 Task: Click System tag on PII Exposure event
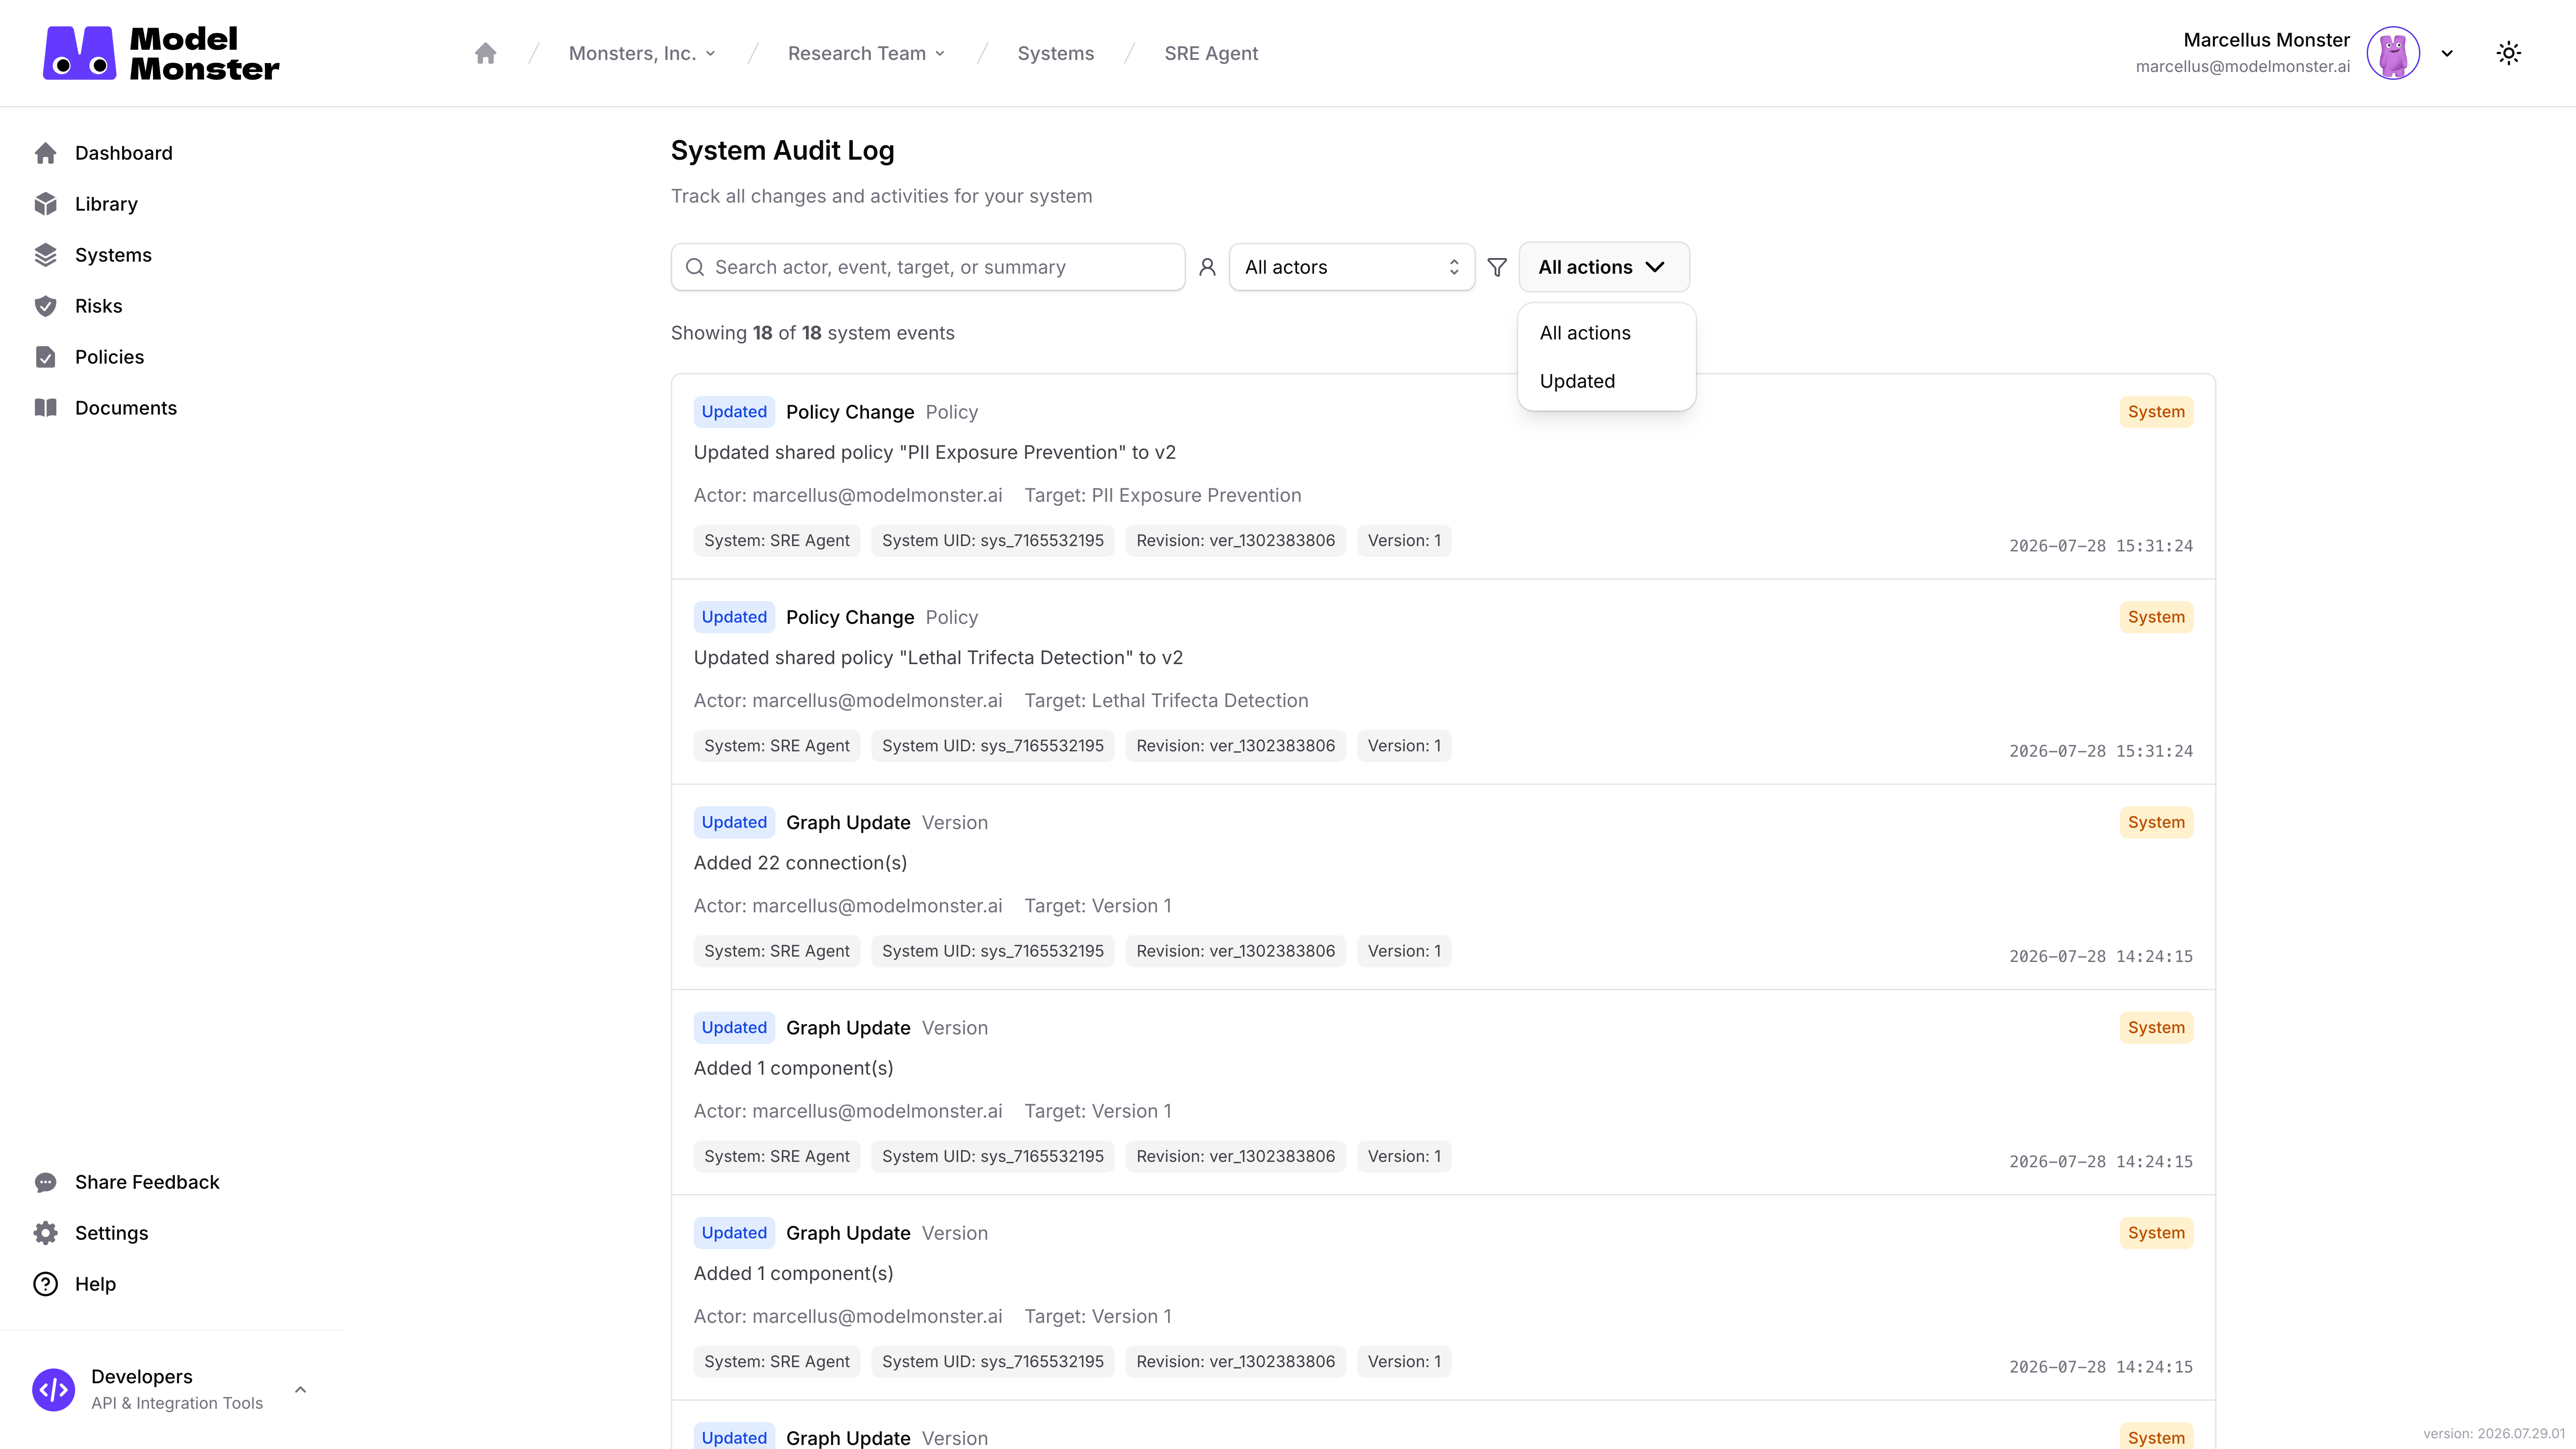[2156, 412]
